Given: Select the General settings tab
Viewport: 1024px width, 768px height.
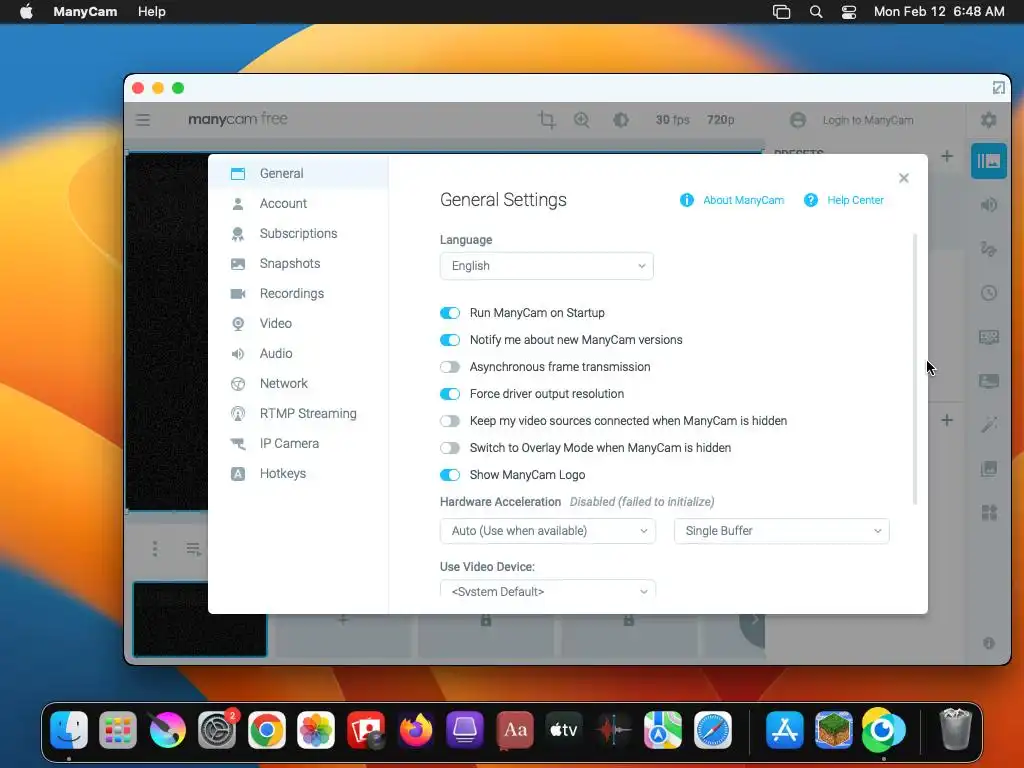Looking at the screenshot, I should coord(298,173).
